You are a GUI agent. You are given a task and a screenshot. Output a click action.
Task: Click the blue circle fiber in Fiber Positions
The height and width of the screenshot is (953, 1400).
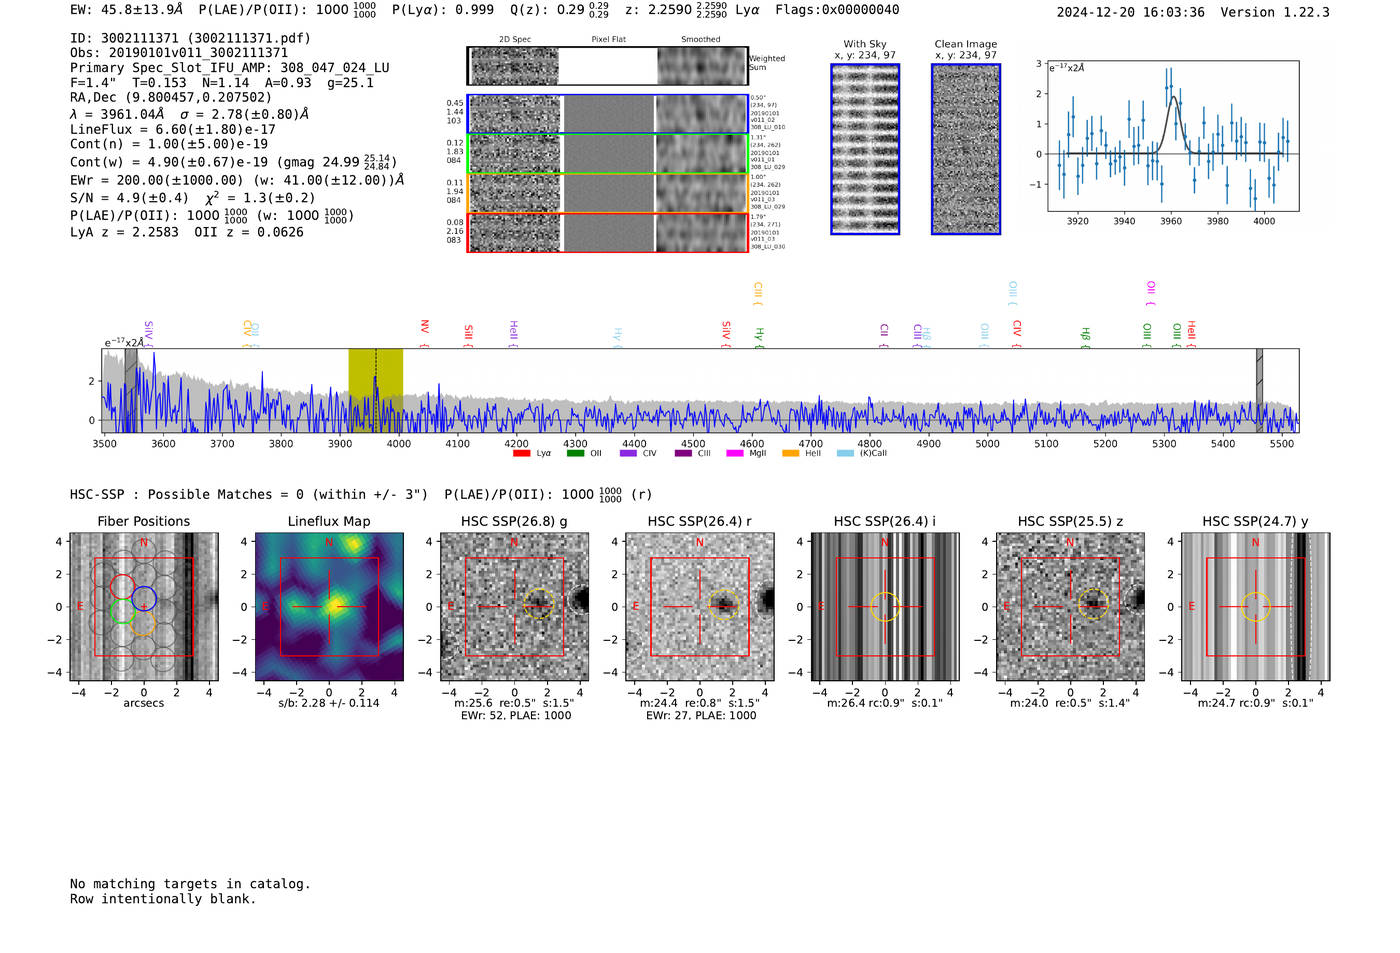coord(143,599)
